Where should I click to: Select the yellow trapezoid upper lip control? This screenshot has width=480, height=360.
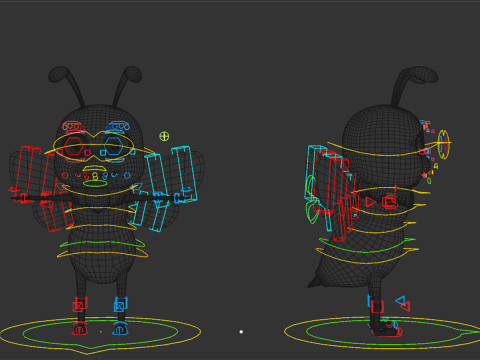coord(94,169)
